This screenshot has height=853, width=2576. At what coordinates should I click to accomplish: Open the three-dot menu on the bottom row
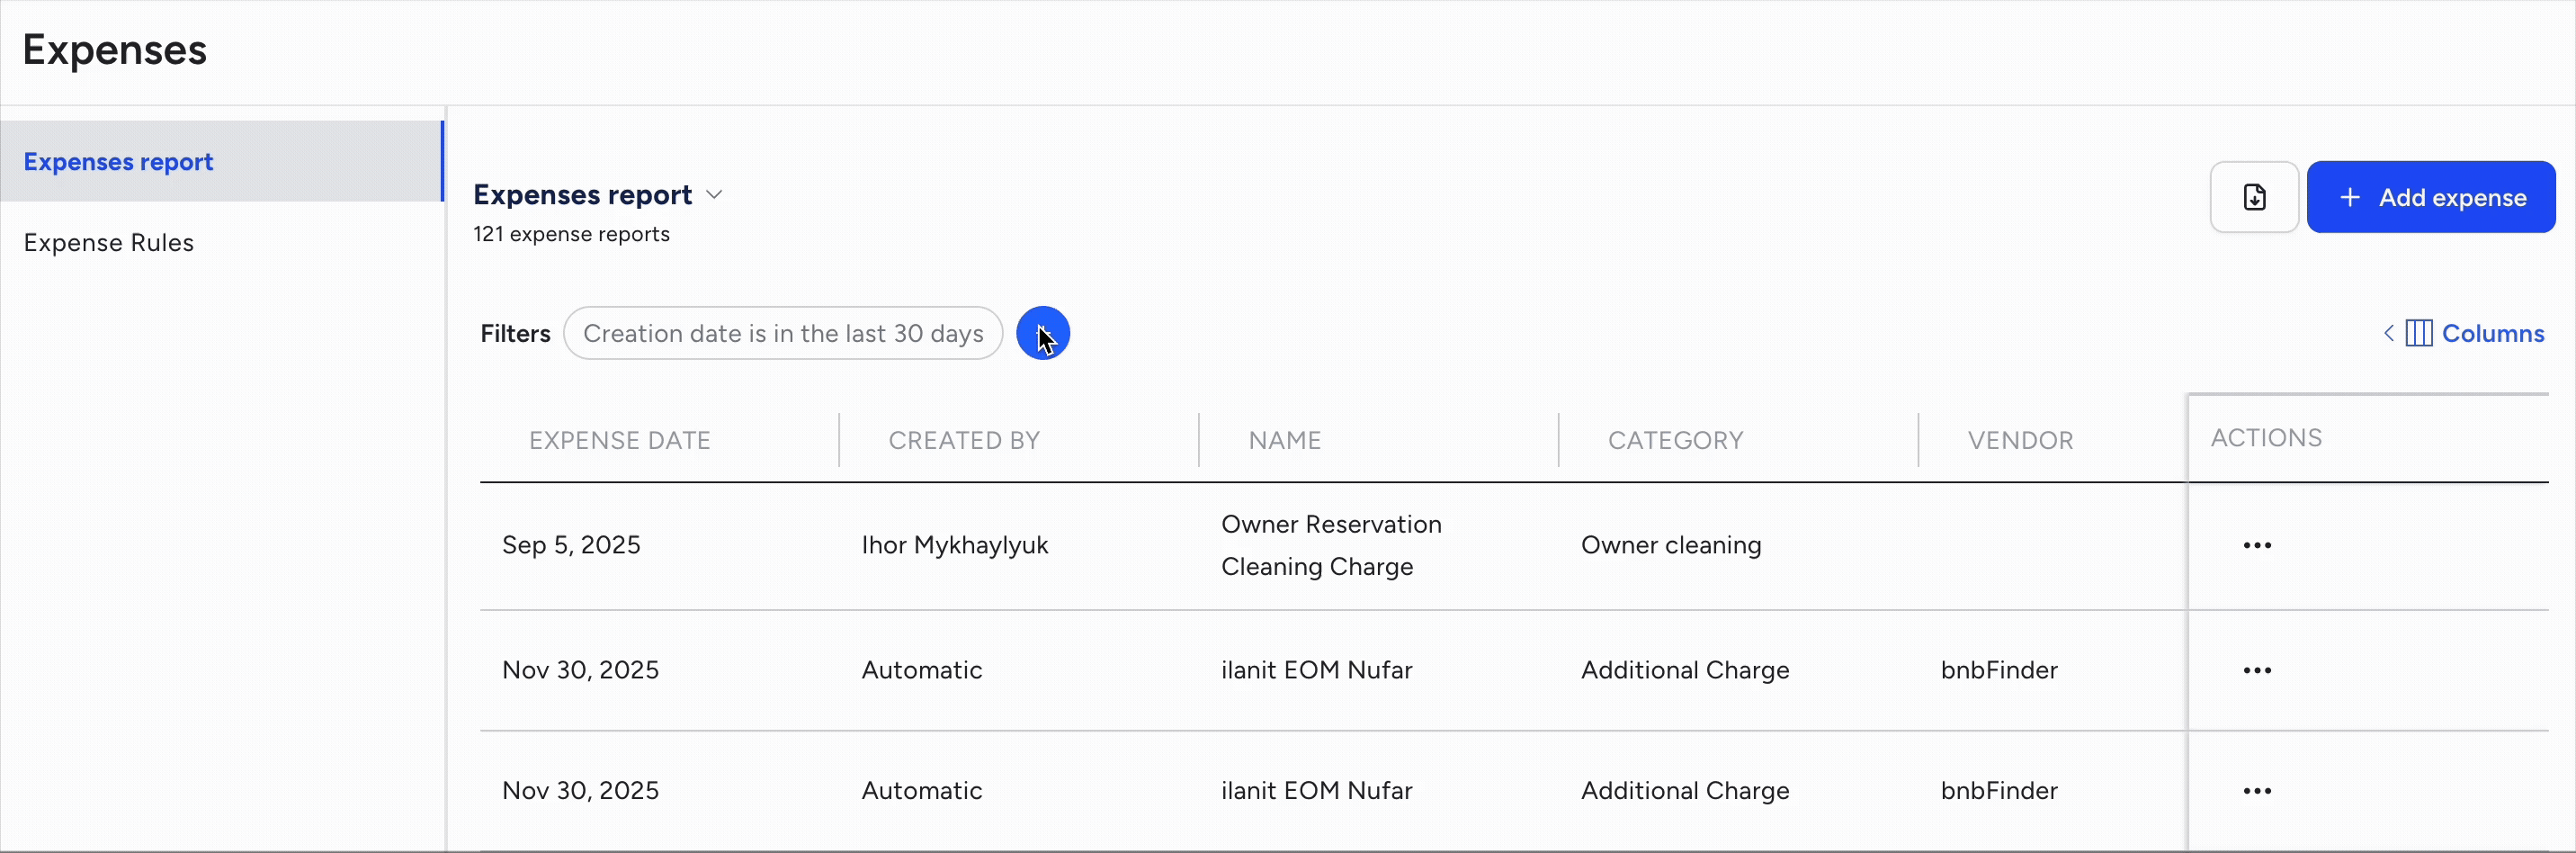(2257, 791)
